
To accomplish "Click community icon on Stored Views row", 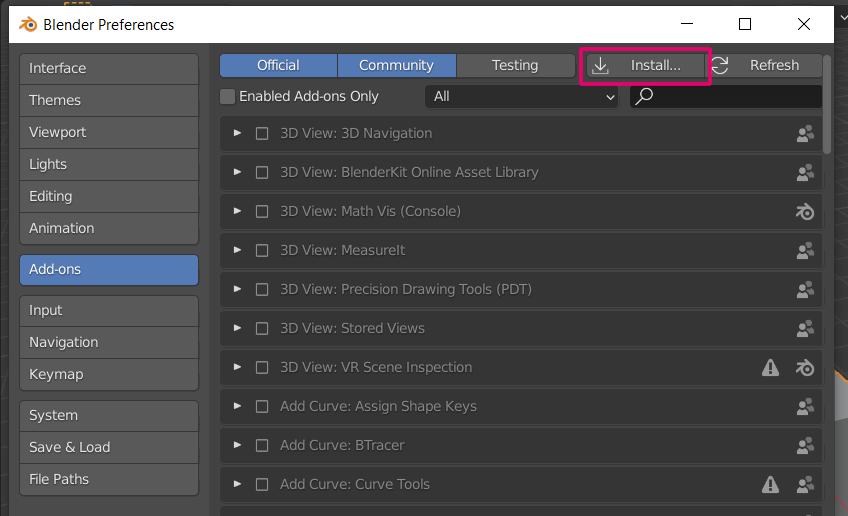I will (x=805, y=328).
